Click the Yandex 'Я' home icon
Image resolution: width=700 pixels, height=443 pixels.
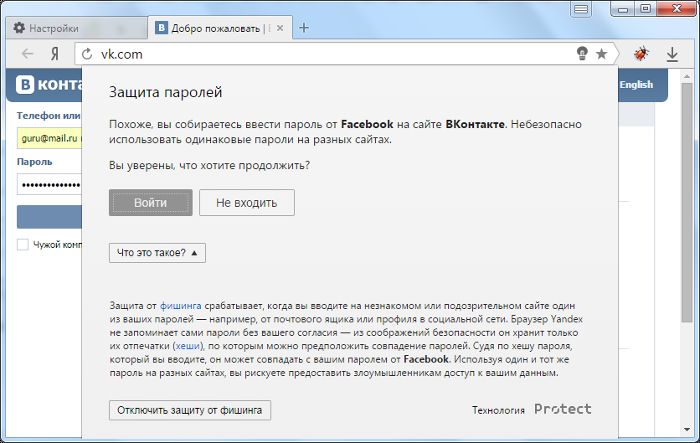pyautogui.click(x=56, y=54)
